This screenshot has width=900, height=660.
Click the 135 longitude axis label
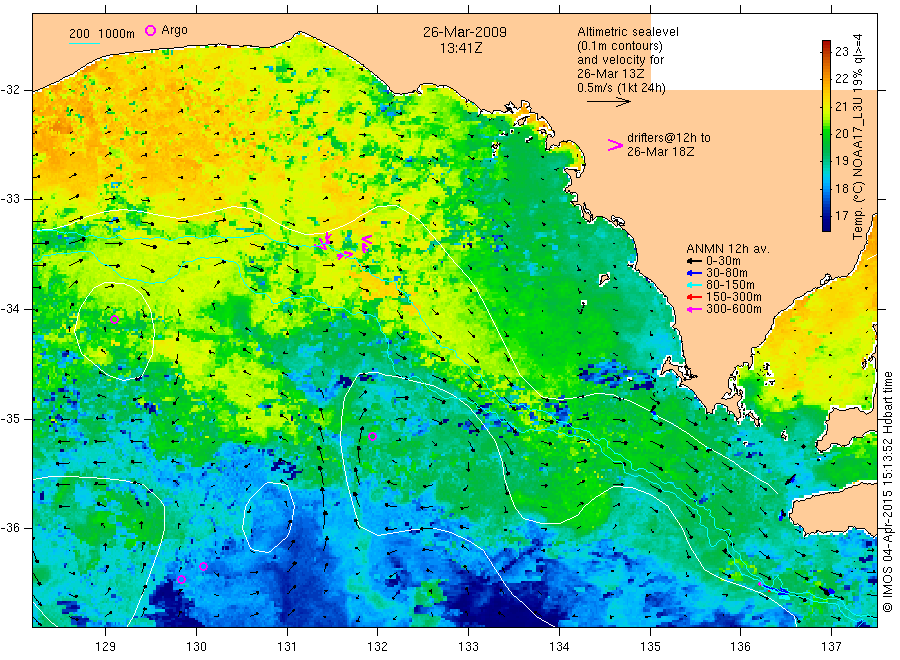(x=650, y=647)
